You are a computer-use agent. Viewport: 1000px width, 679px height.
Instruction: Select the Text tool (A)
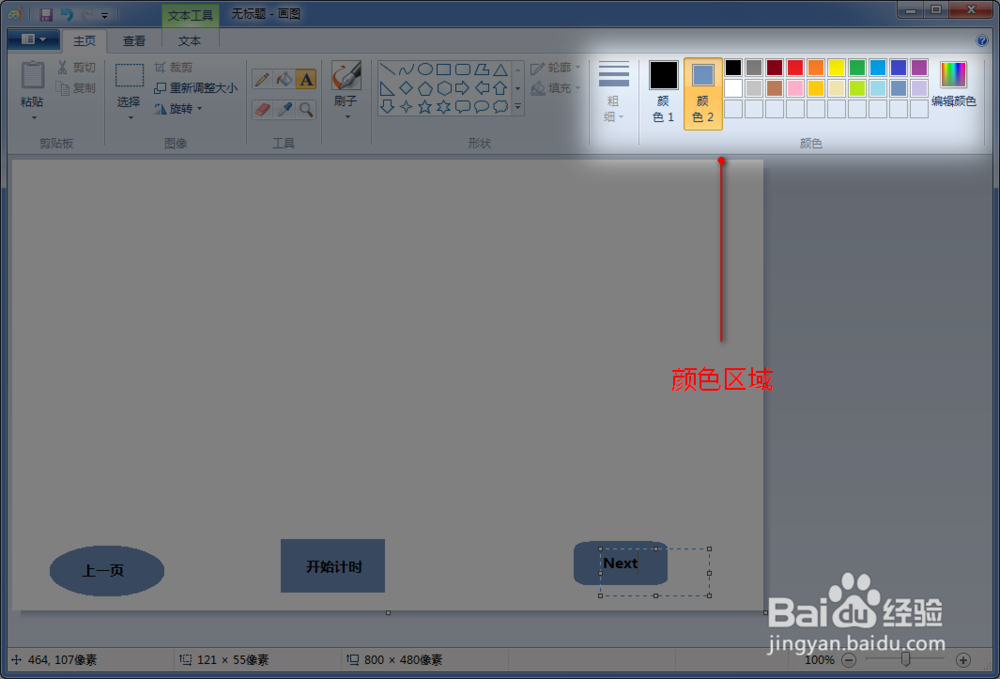[306, 79]
